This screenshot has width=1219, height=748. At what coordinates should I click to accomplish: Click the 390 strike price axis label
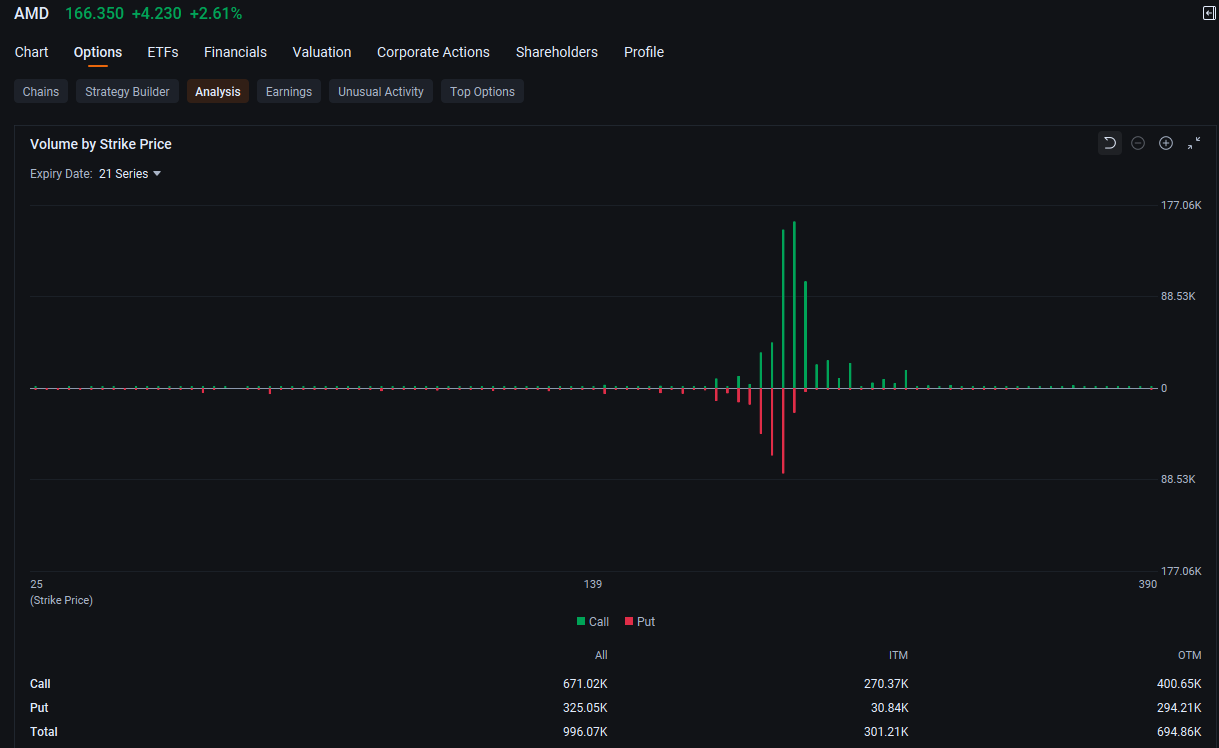(x=1148, y=584)
